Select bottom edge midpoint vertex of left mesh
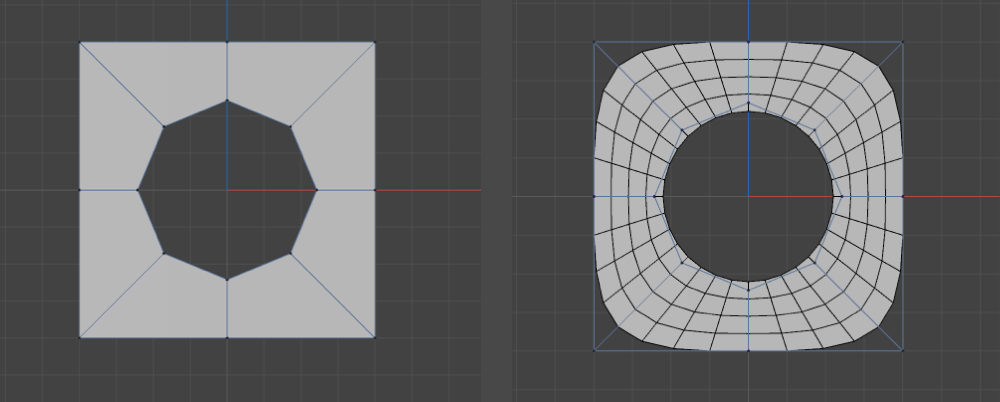The width and height of the screenshot is (1000, 402). point(227,337)
